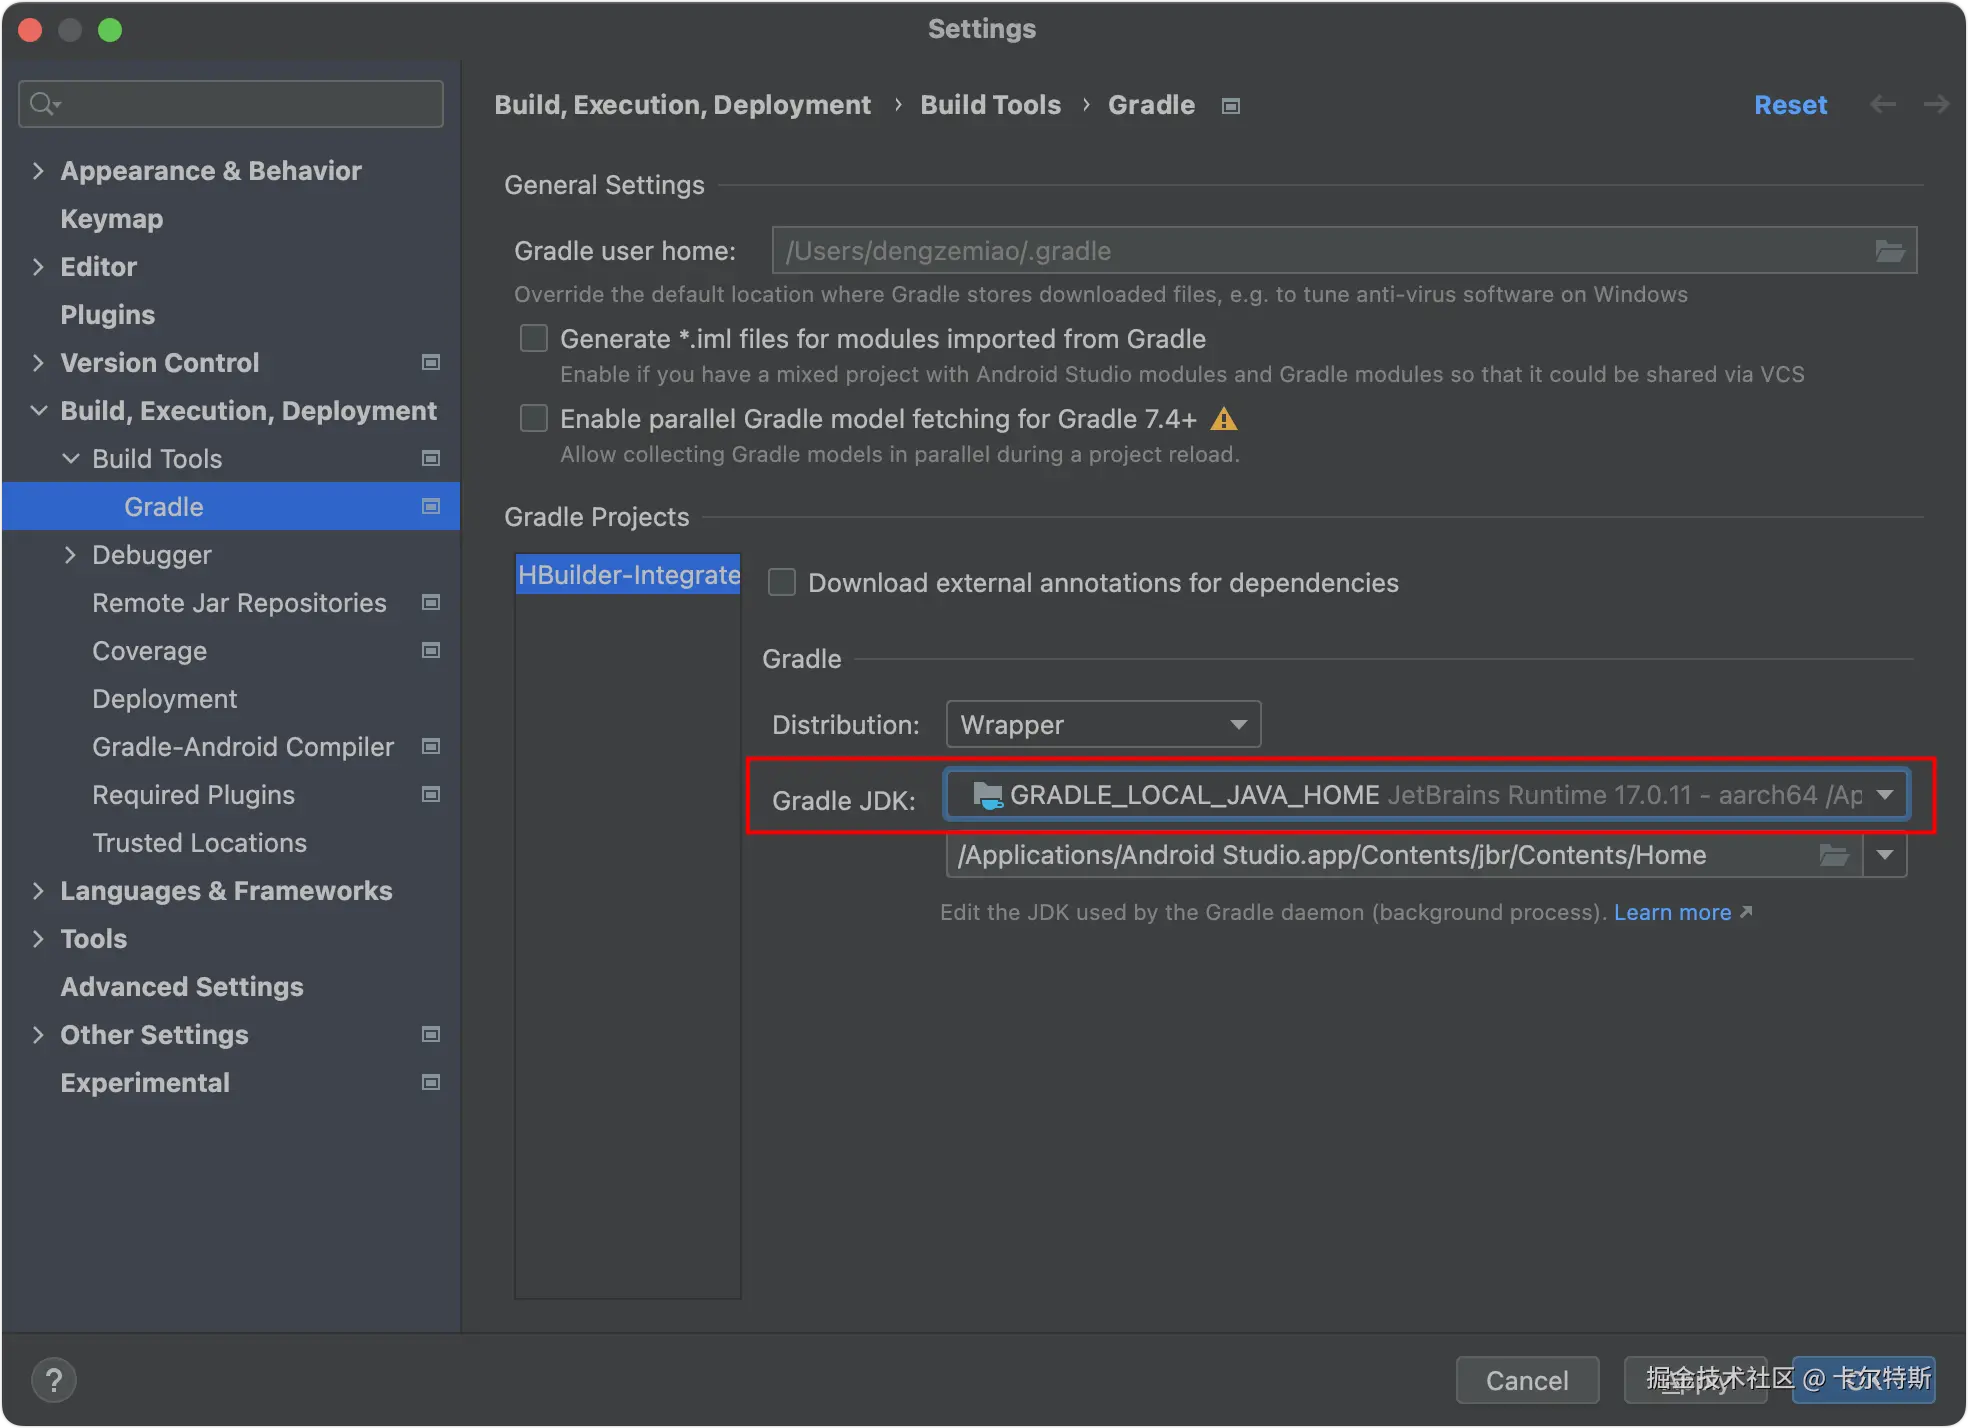Click project-level icon on Other Settings row
The height and width of the screenshot is (1428, 1968).
tap(431, 1035)
